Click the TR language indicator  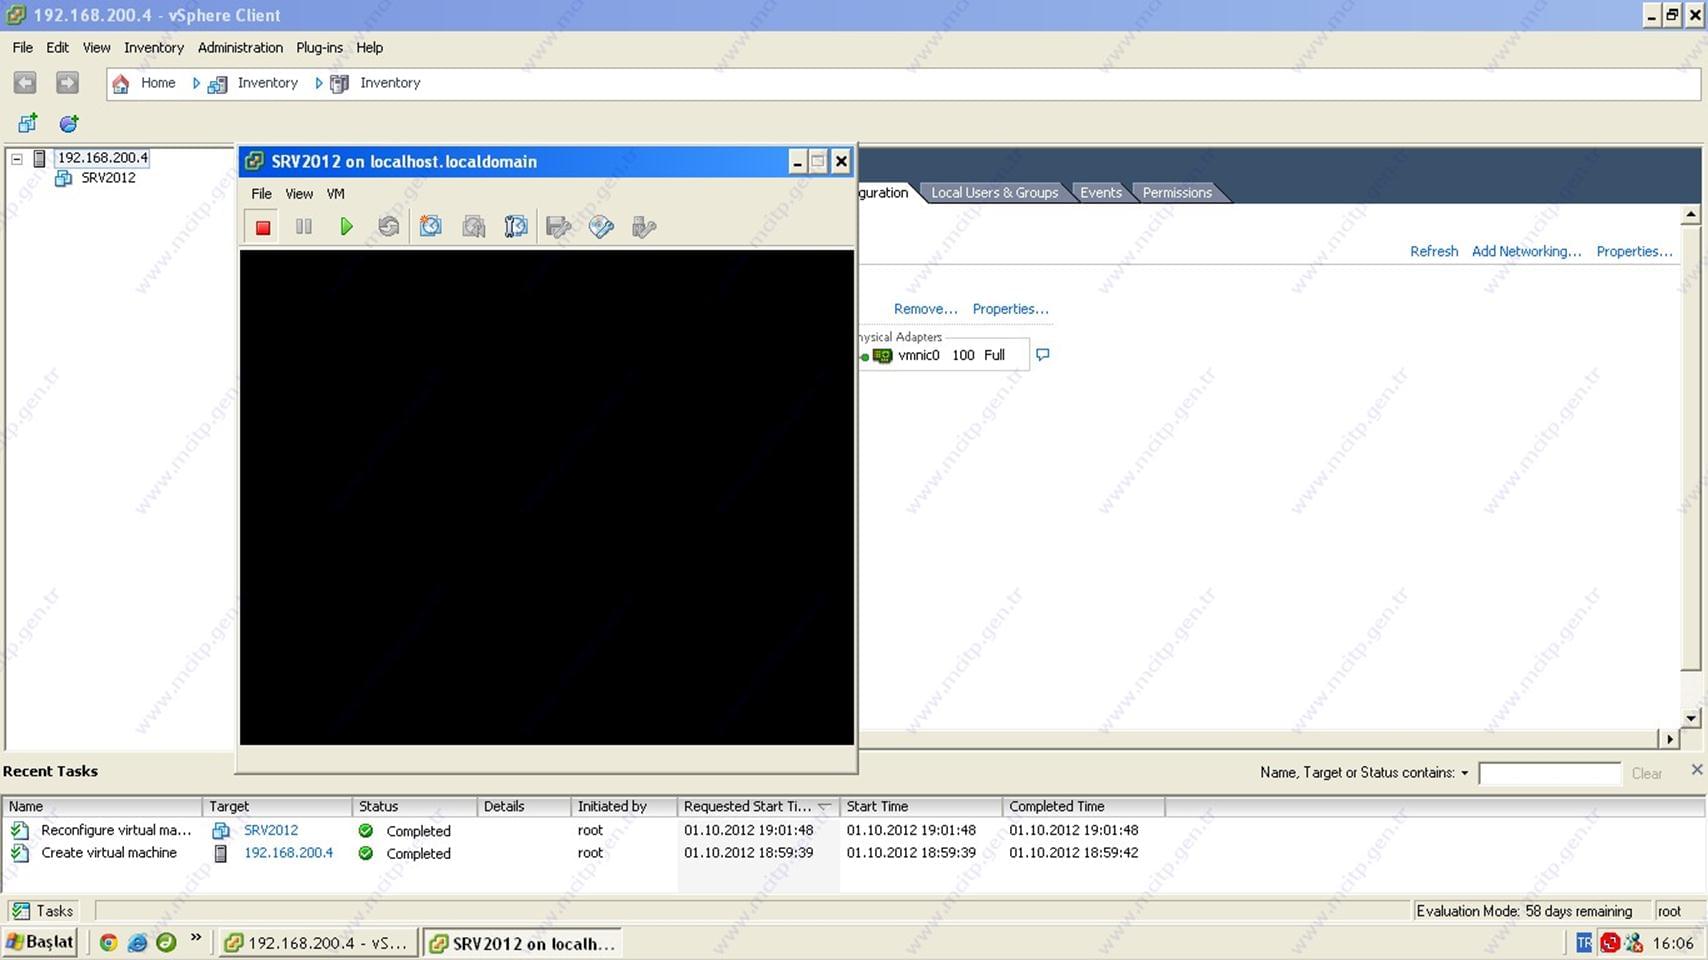1583,942
